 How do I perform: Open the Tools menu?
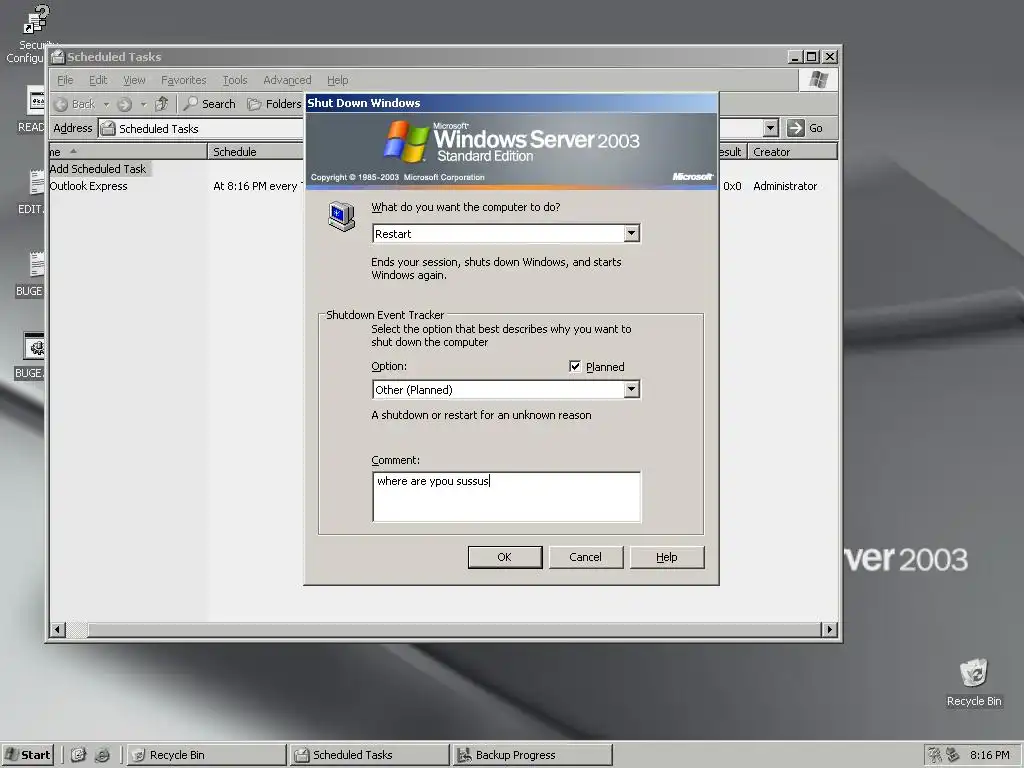click(235, 80)
